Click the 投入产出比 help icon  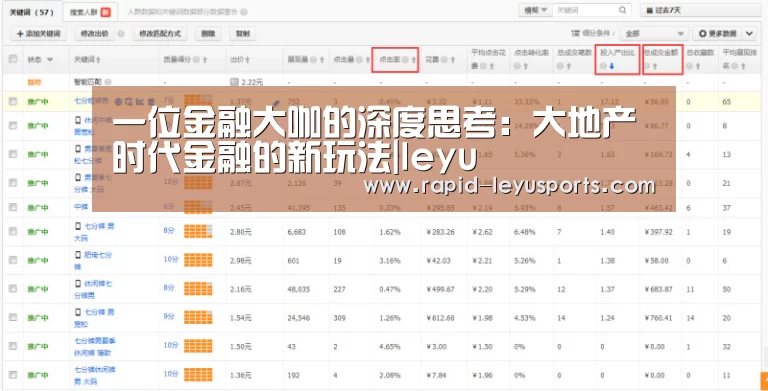603,66
